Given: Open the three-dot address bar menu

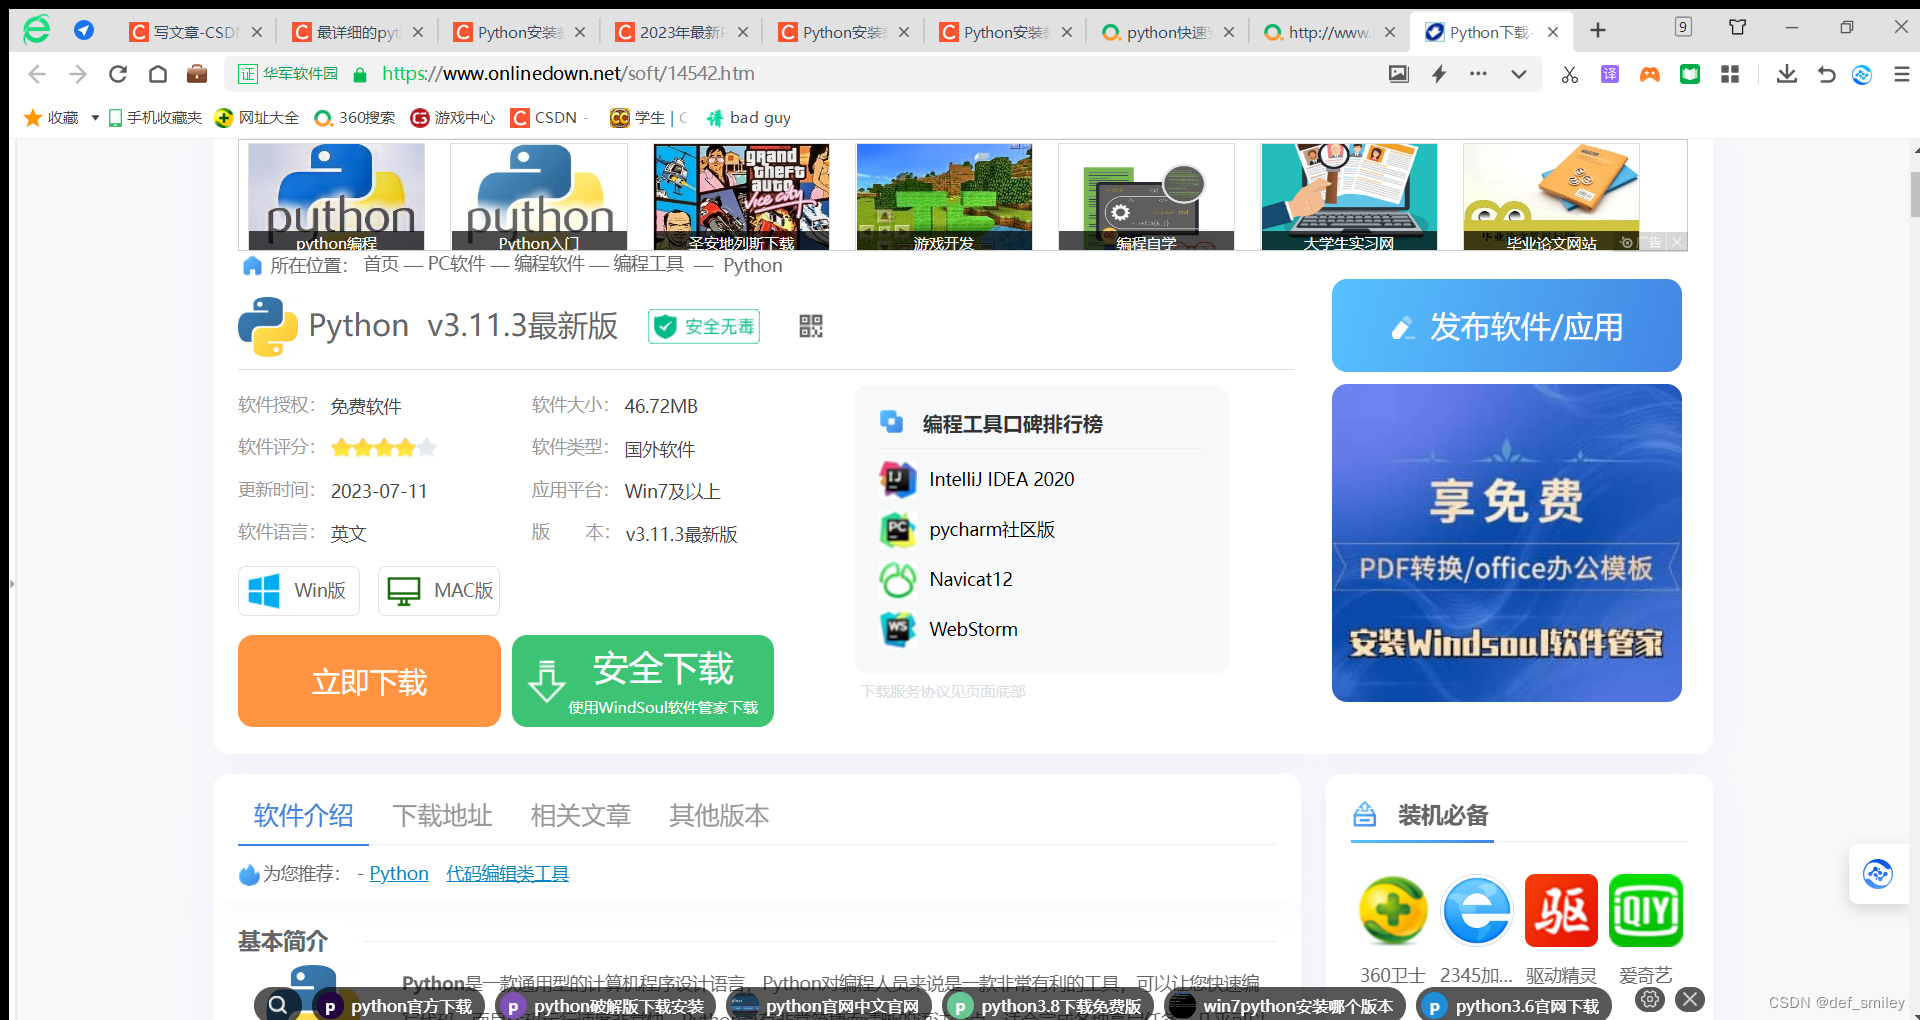Looking at the screenshot, I should [1478, 74].
